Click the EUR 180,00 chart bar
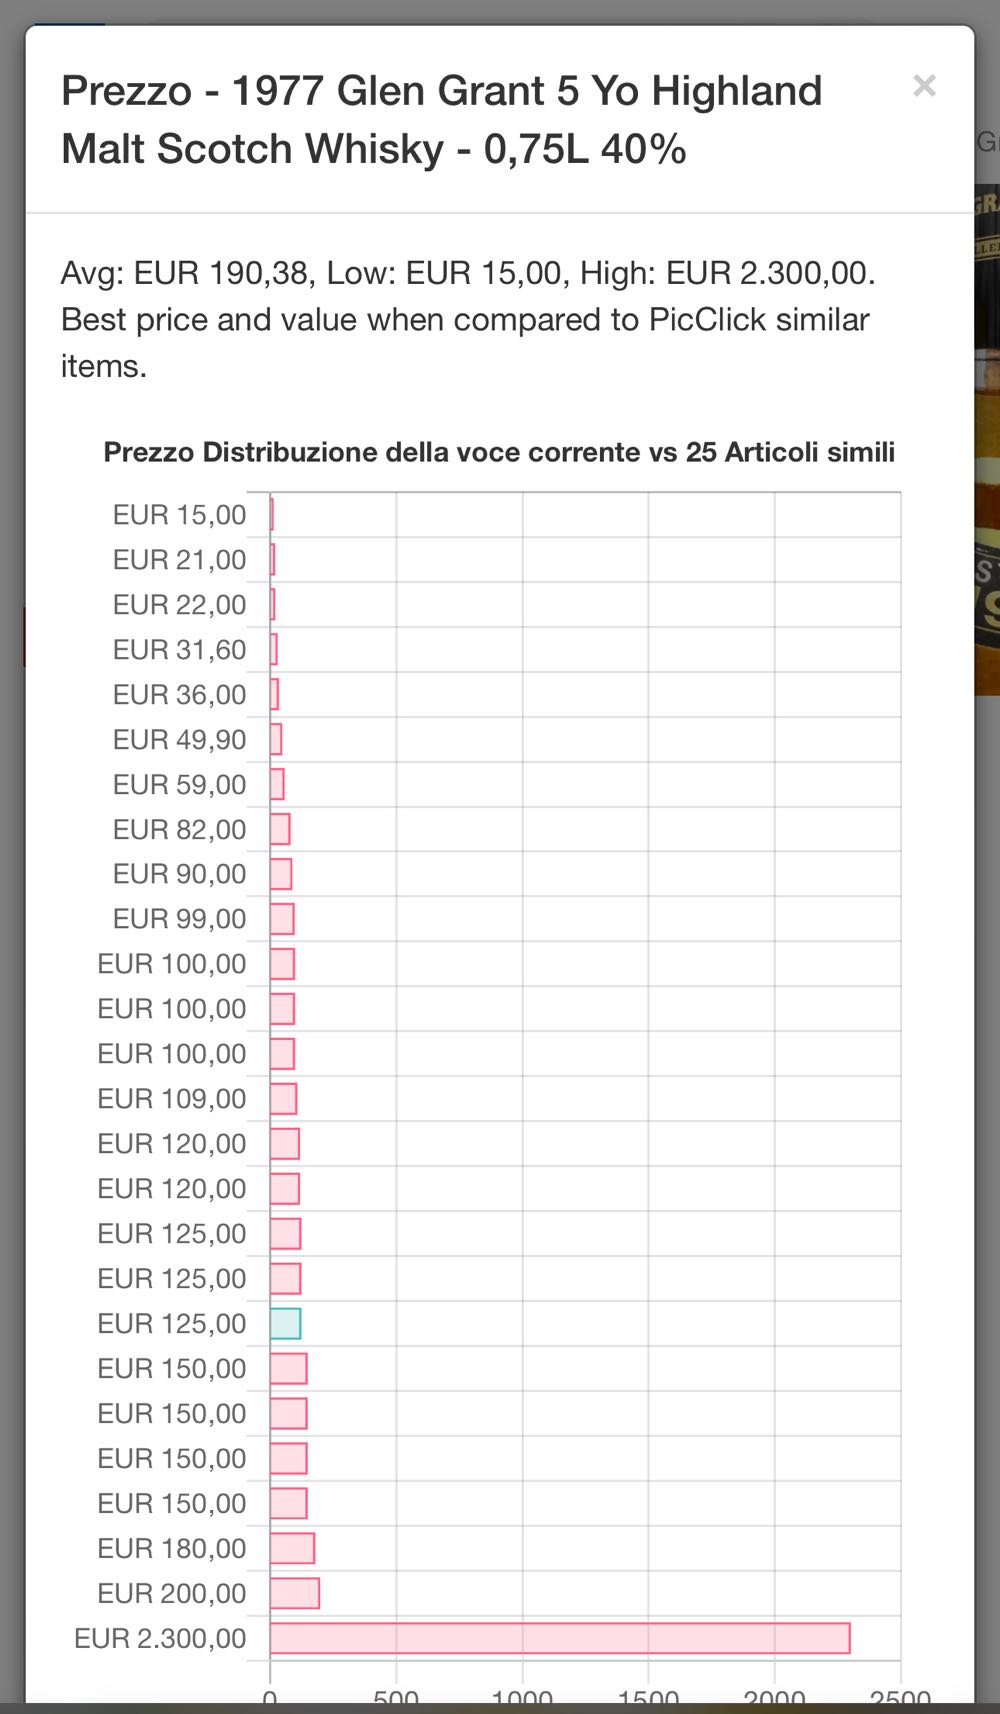 292,1548
